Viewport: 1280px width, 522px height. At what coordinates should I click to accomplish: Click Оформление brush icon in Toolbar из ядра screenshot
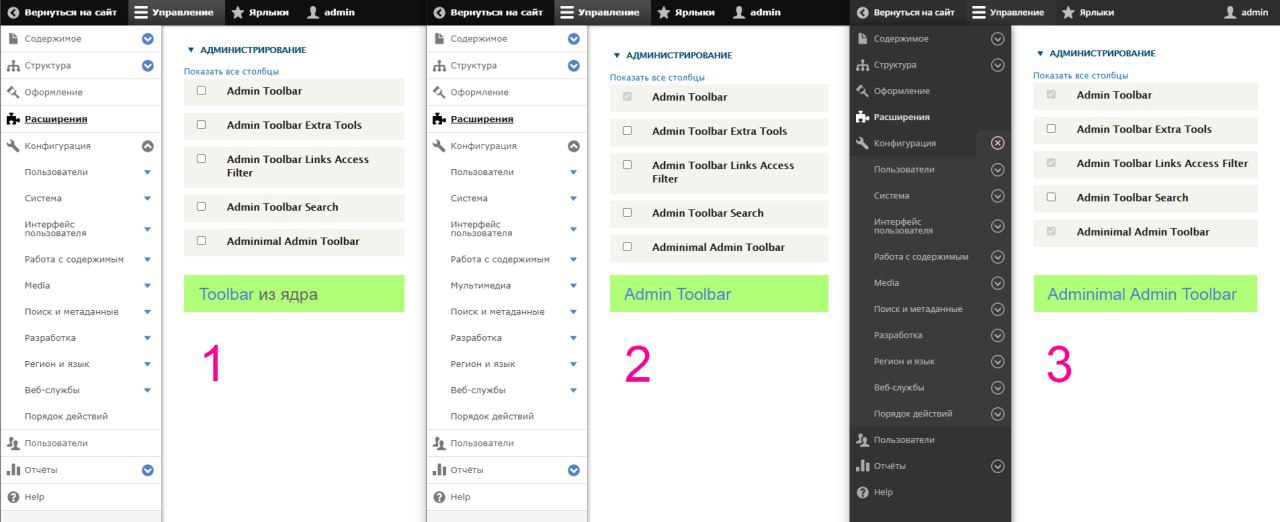pyautogui.click(x=13, y=92)
